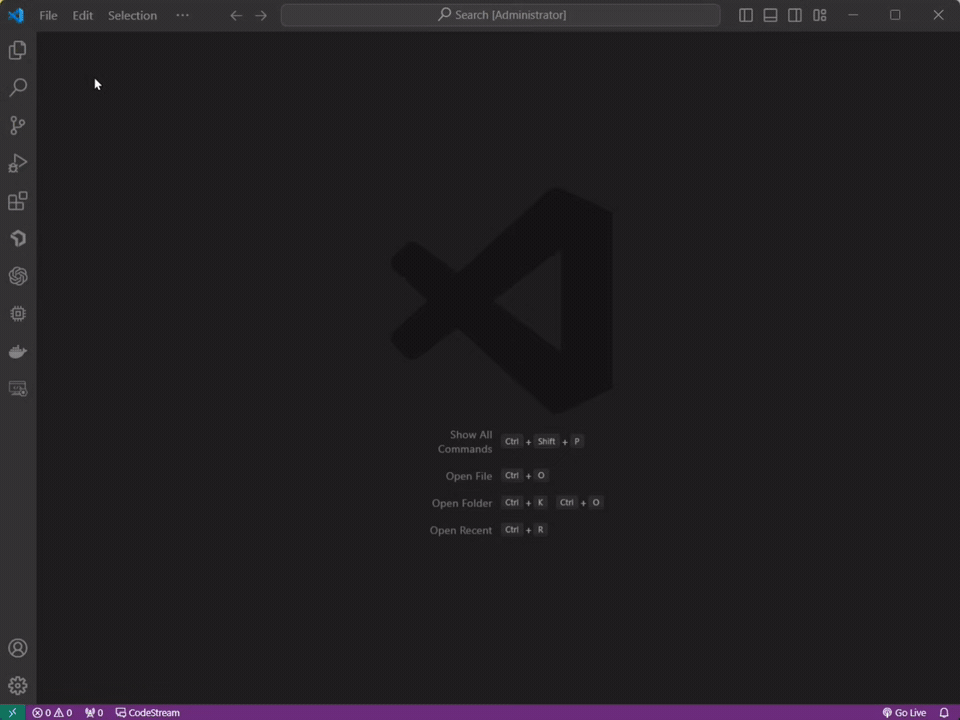Click the Open File label

pos(469,476)
